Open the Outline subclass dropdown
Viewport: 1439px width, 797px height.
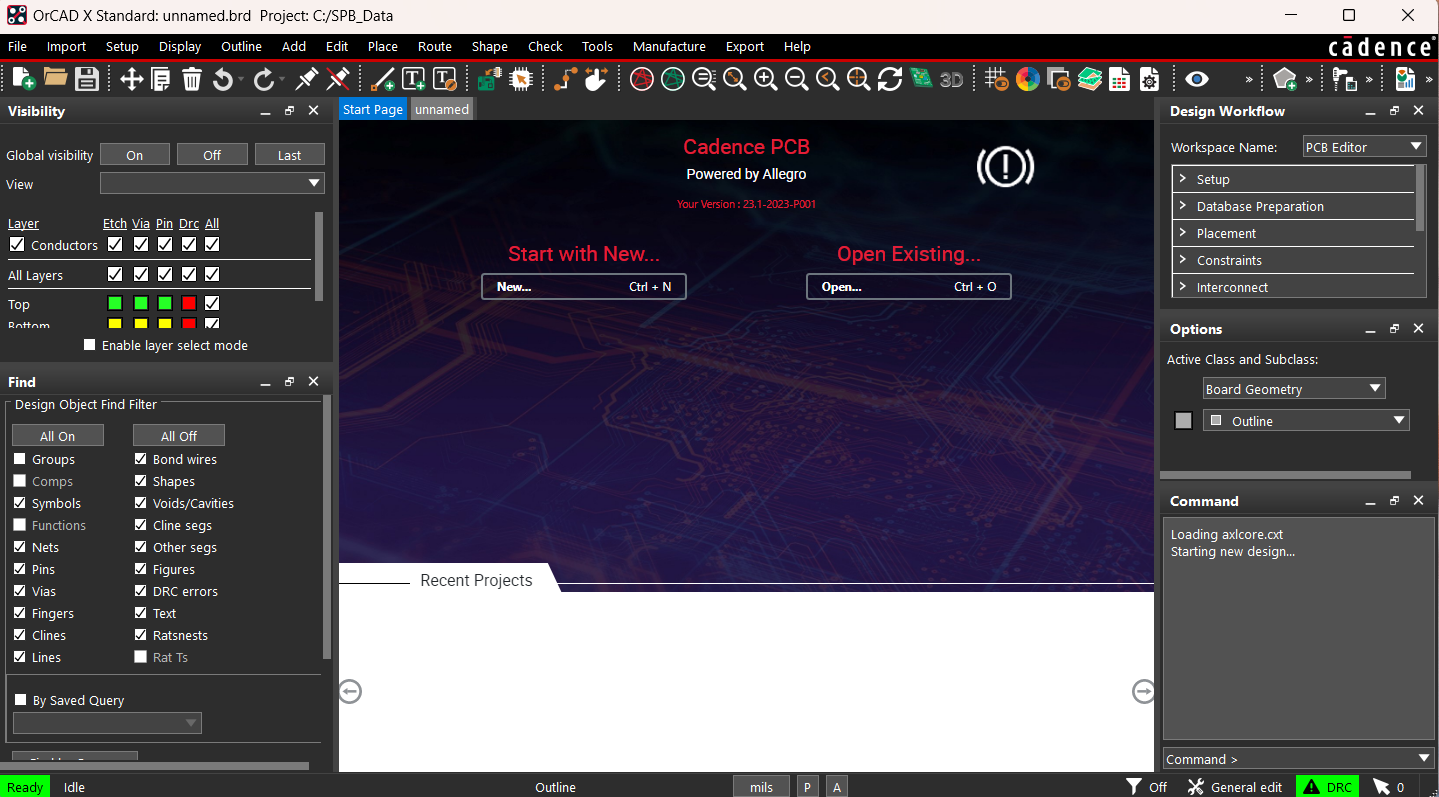point(1306,421)
